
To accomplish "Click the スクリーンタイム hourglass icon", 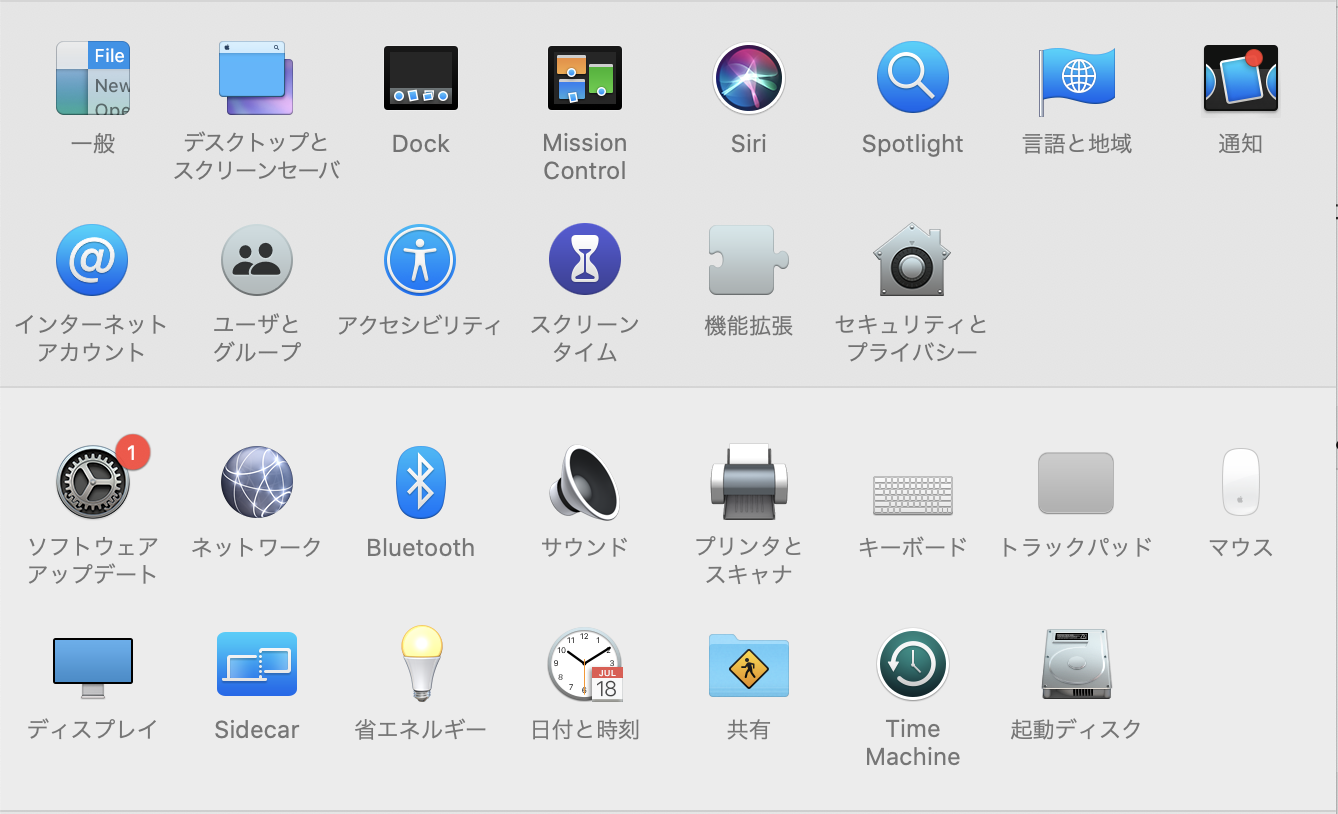I will coord(585,260).
